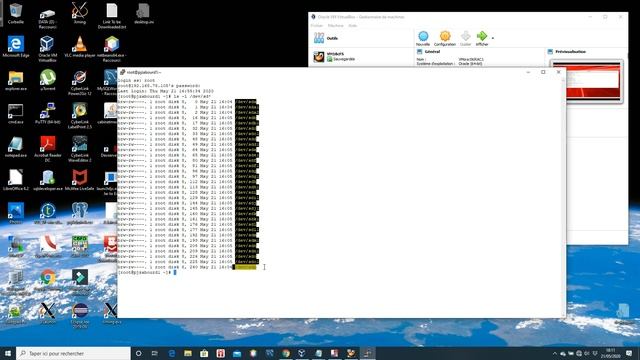Open the sqldeveloper.exe desktop shortcut
This screenshot has width=640, height=360.
tap(48, 180)
